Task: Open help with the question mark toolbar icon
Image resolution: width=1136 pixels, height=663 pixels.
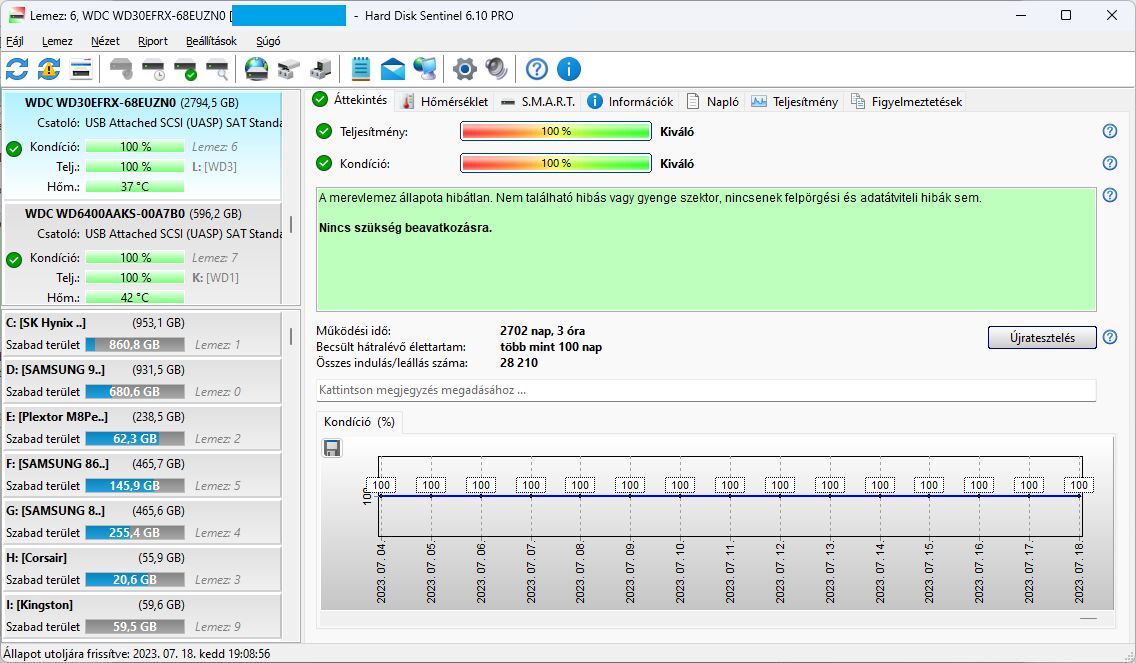Action: click(536, 70)
